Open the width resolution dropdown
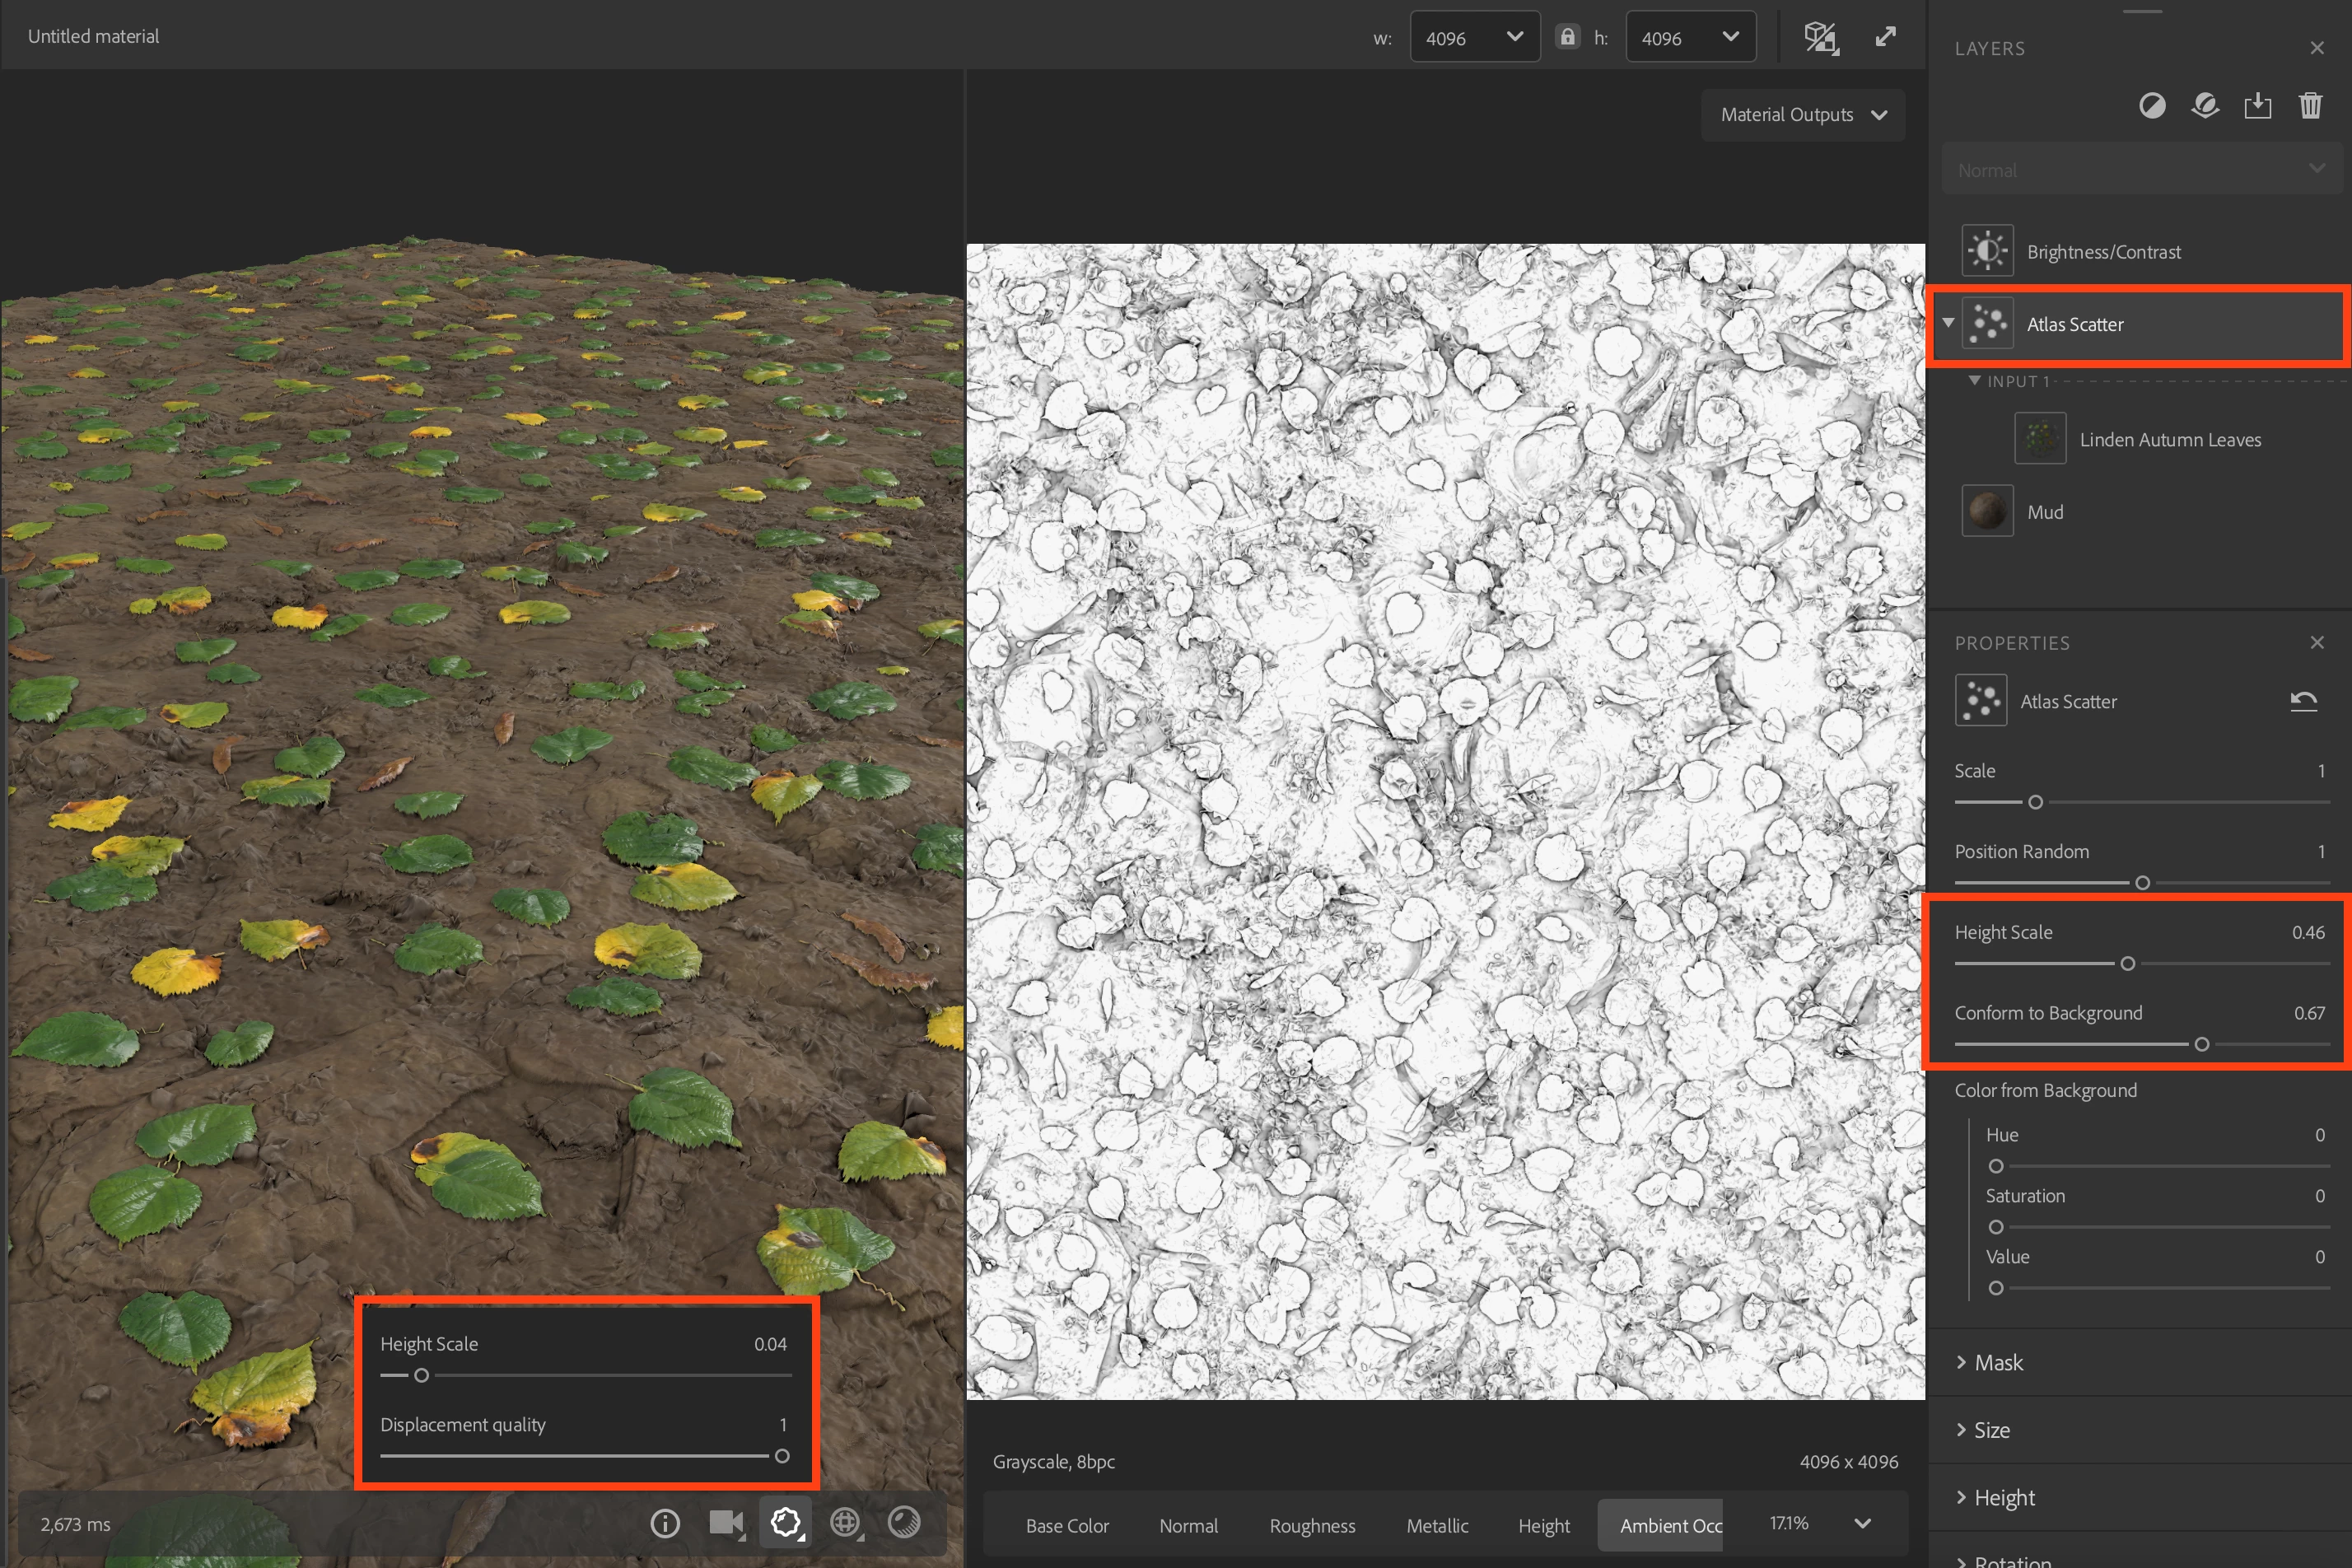2352x1568 pixels. click(x=1474, y=38)
